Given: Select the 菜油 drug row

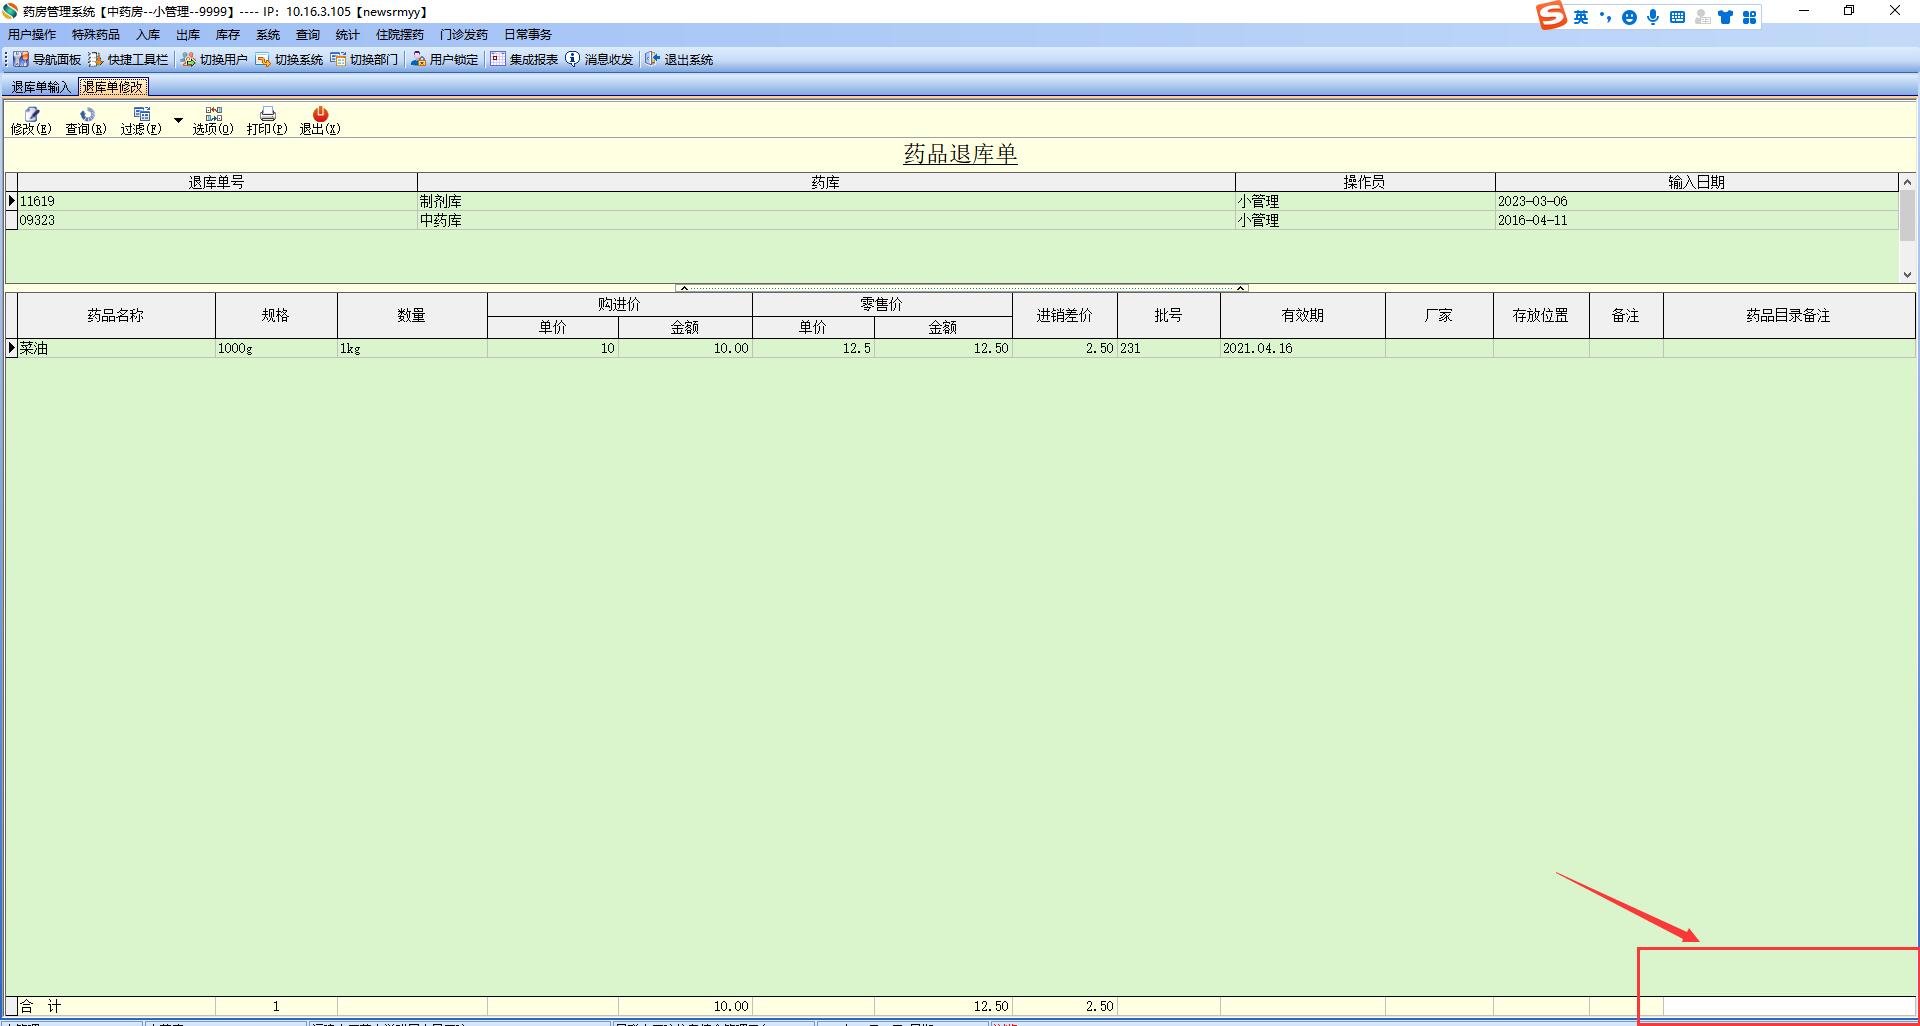Looking at the screenshot, I should tap(960, 348).
